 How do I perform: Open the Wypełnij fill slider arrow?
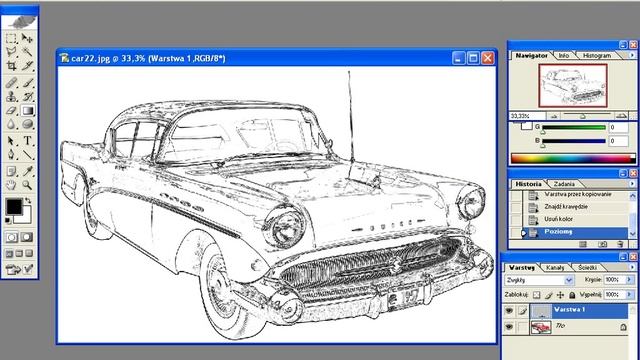(629, 294)
